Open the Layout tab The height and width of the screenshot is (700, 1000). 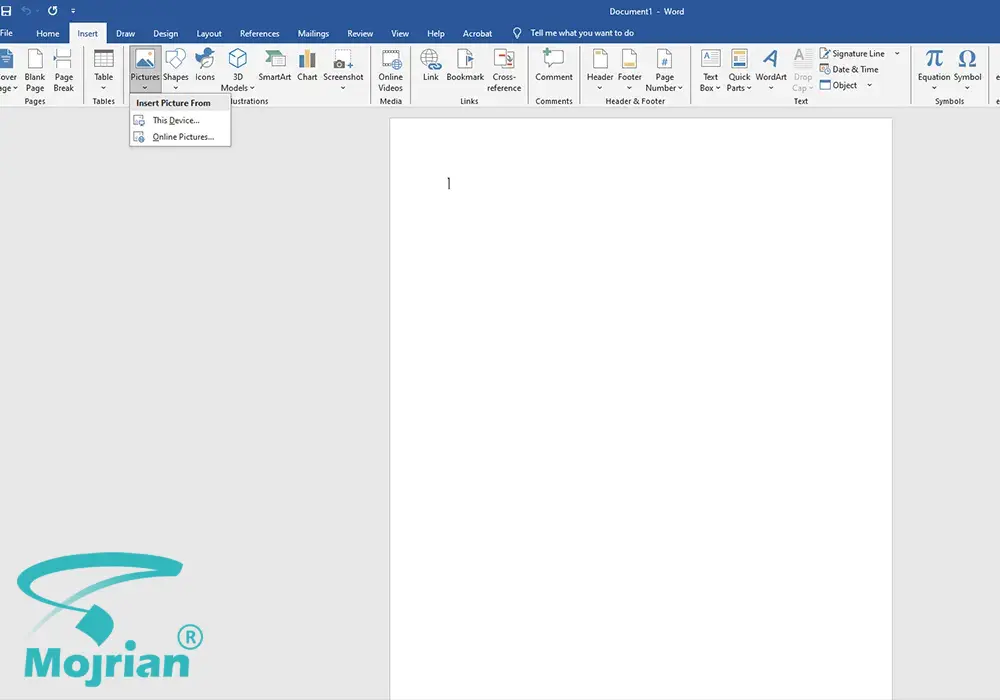pyautogui.click(x=209, y=33)
